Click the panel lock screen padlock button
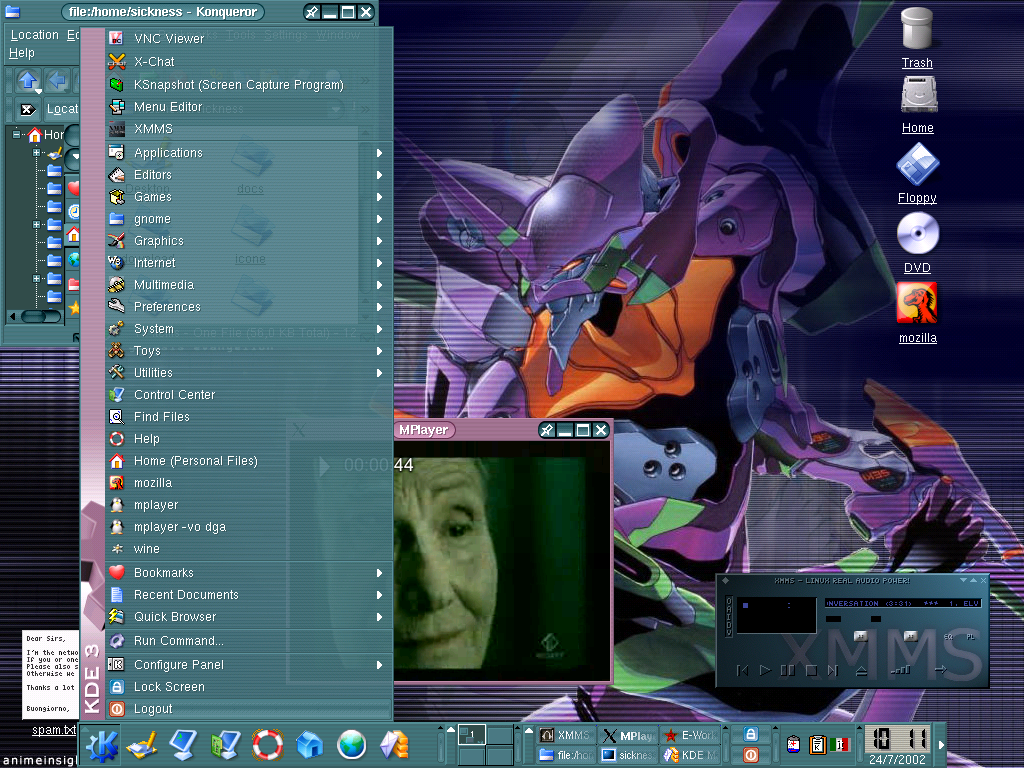The height and width of the screenshot is (768, 1024). pos(751,735)
